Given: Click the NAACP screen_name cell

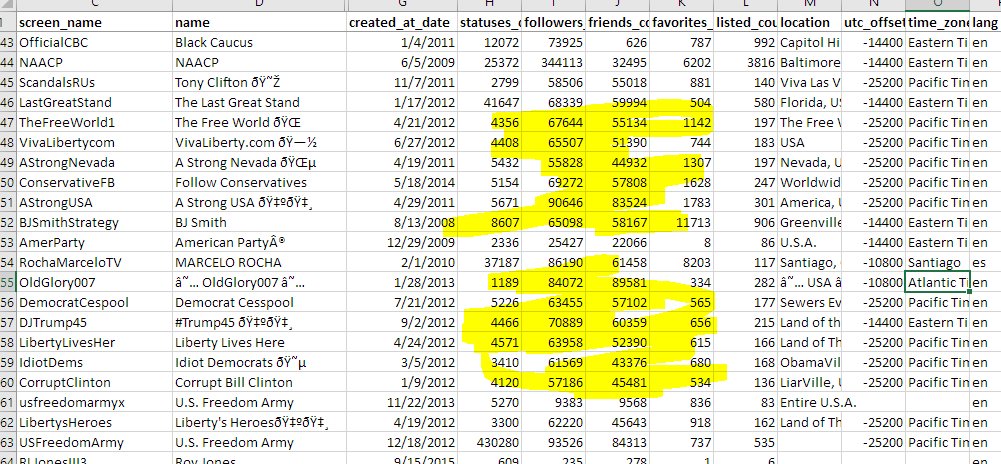Looking at the screenshot, I should coord(94,63).
